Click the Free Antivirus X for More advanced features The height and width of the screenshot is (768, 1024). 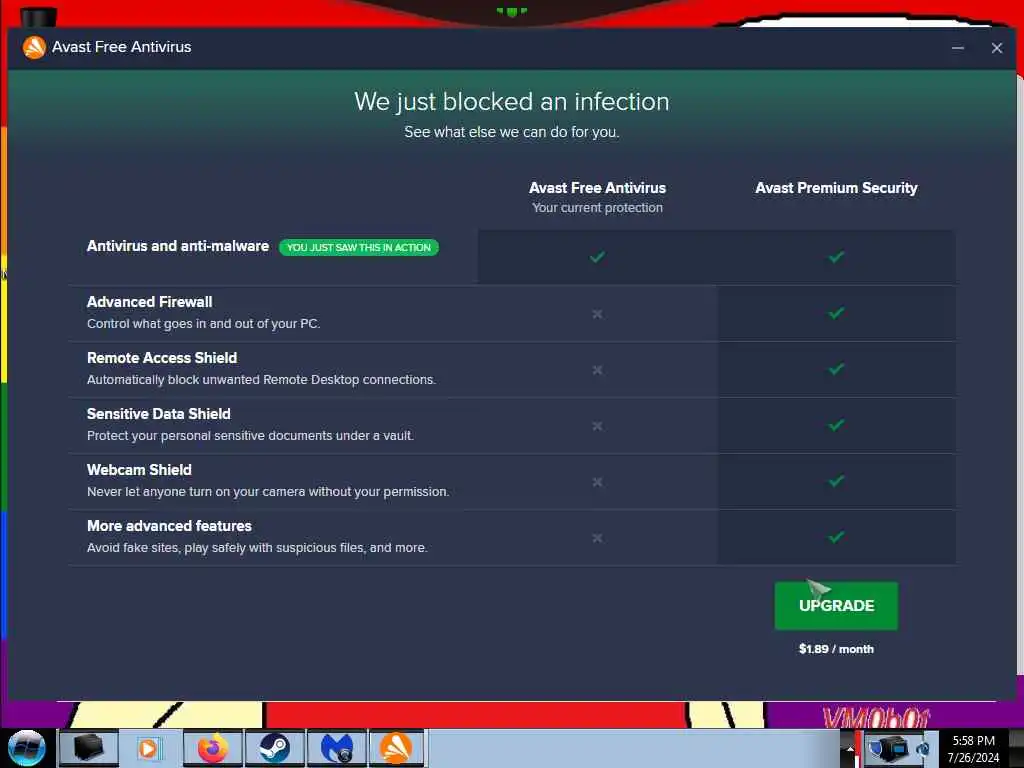pyautogui.click(x=597, y=538)
